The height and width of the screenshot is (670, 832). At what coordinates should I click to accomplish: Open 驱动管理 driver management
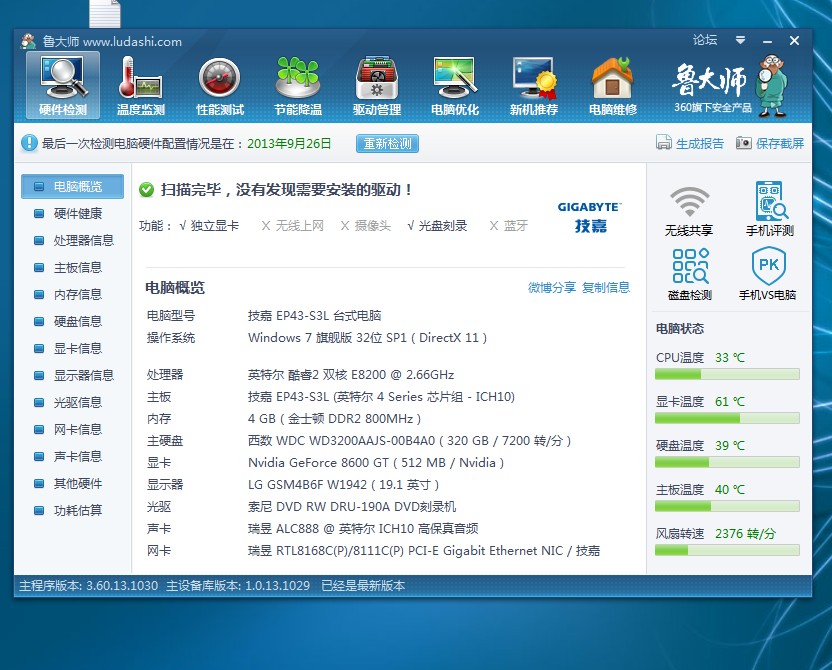point(377,85)
